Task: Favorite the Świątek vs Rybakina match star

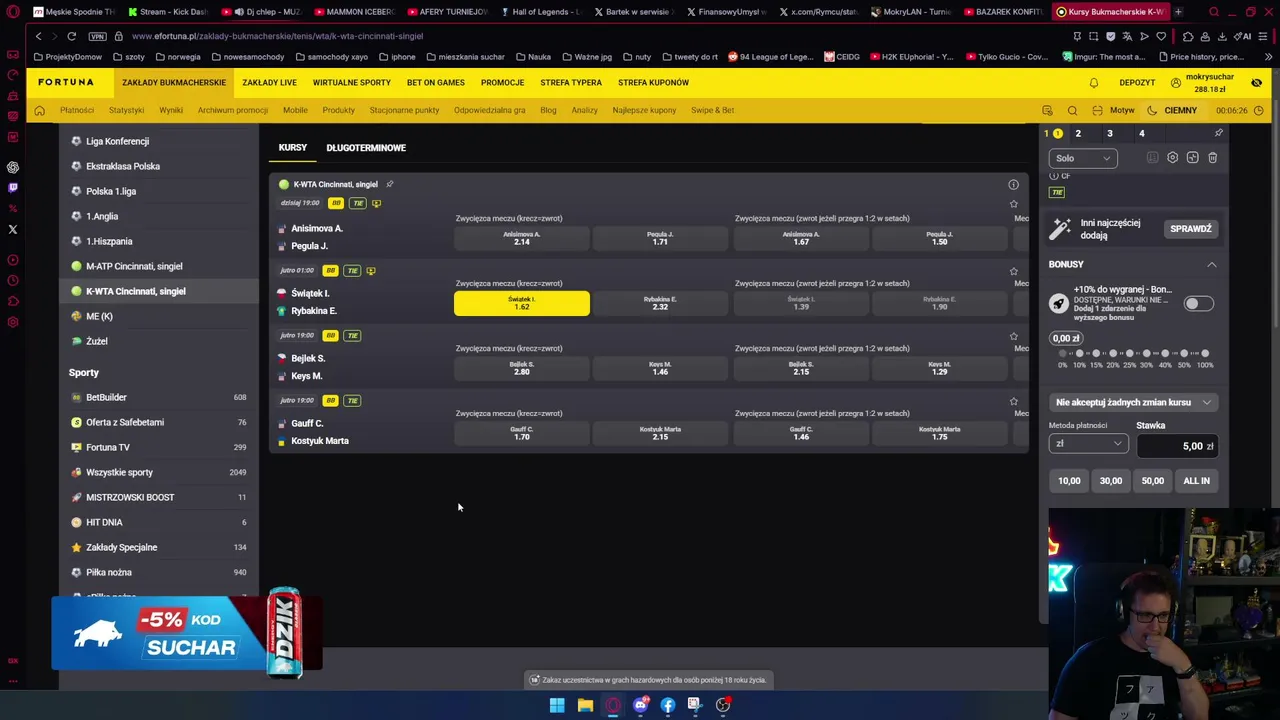Action: point(1013,271)
